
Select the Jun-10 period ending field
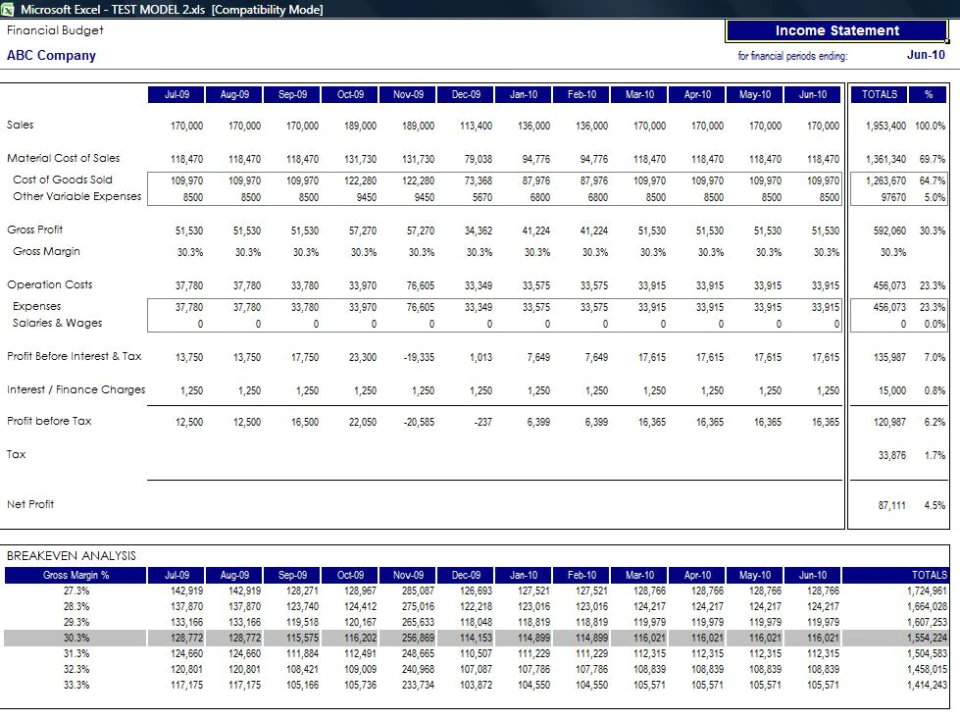click(926, 55)
